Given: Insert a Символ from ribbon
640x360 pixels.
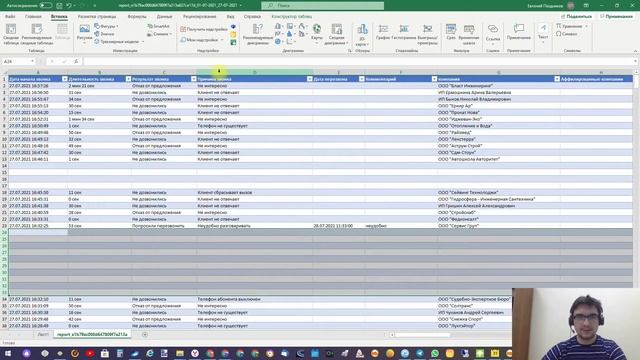Looking at the screenshot, I should [x=567, y=34].
